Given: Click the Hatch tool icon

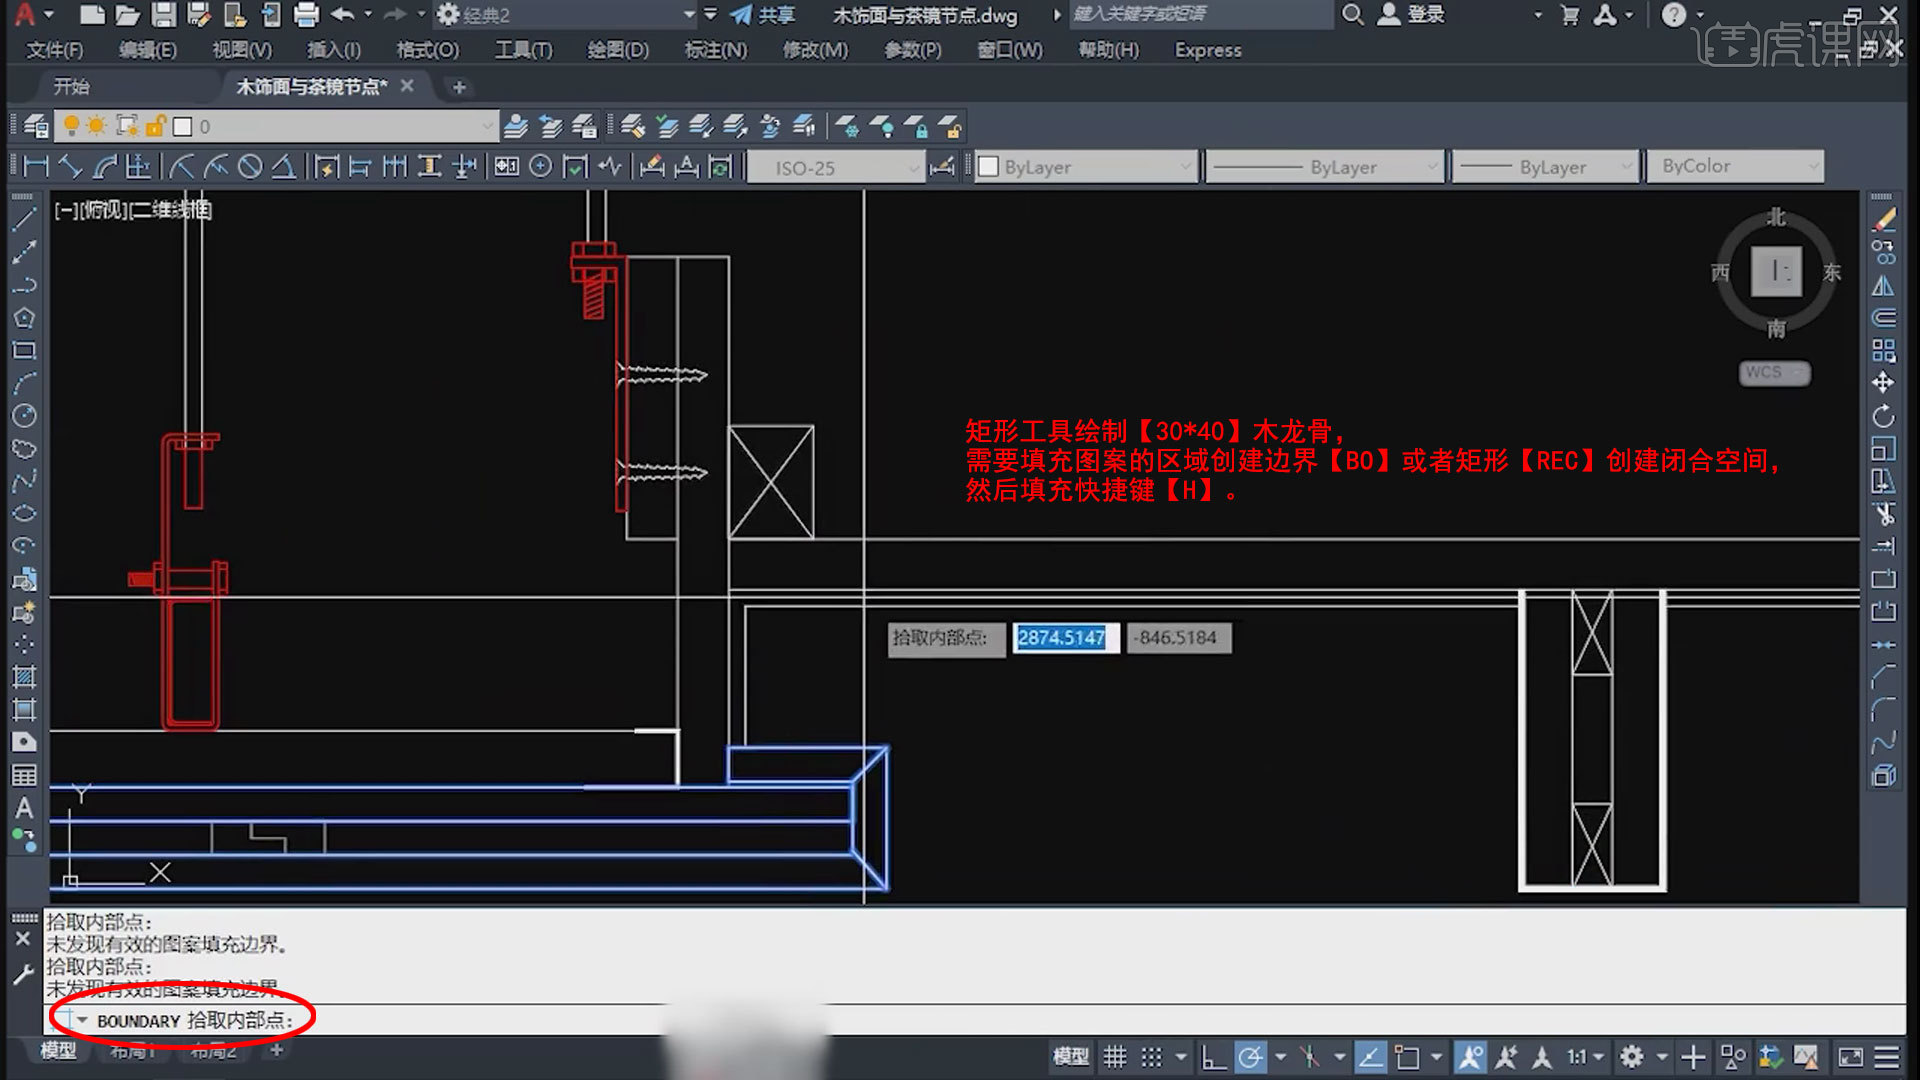Looking at the screenshot, I should (x=24, y=678).
